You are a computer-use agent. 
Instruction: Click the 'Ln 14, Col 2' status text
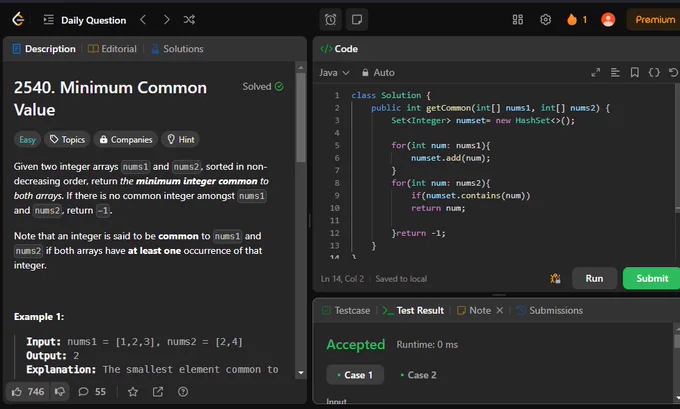(x=342, y=279)
